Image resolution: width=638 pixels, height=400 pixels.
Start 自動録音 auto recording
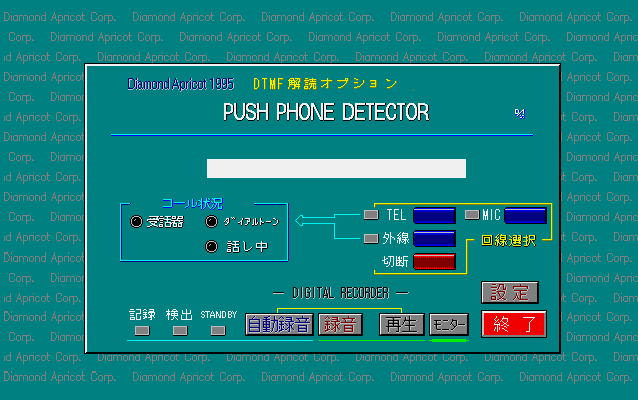point(279,325)
